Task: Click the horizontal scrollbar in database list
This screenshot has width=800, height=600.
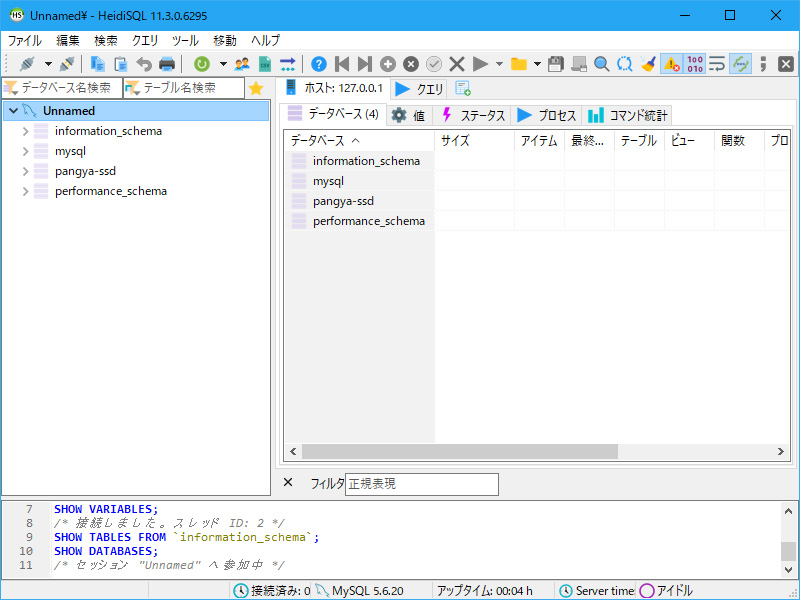Action: pyautogui.click(x=460, y=452)
